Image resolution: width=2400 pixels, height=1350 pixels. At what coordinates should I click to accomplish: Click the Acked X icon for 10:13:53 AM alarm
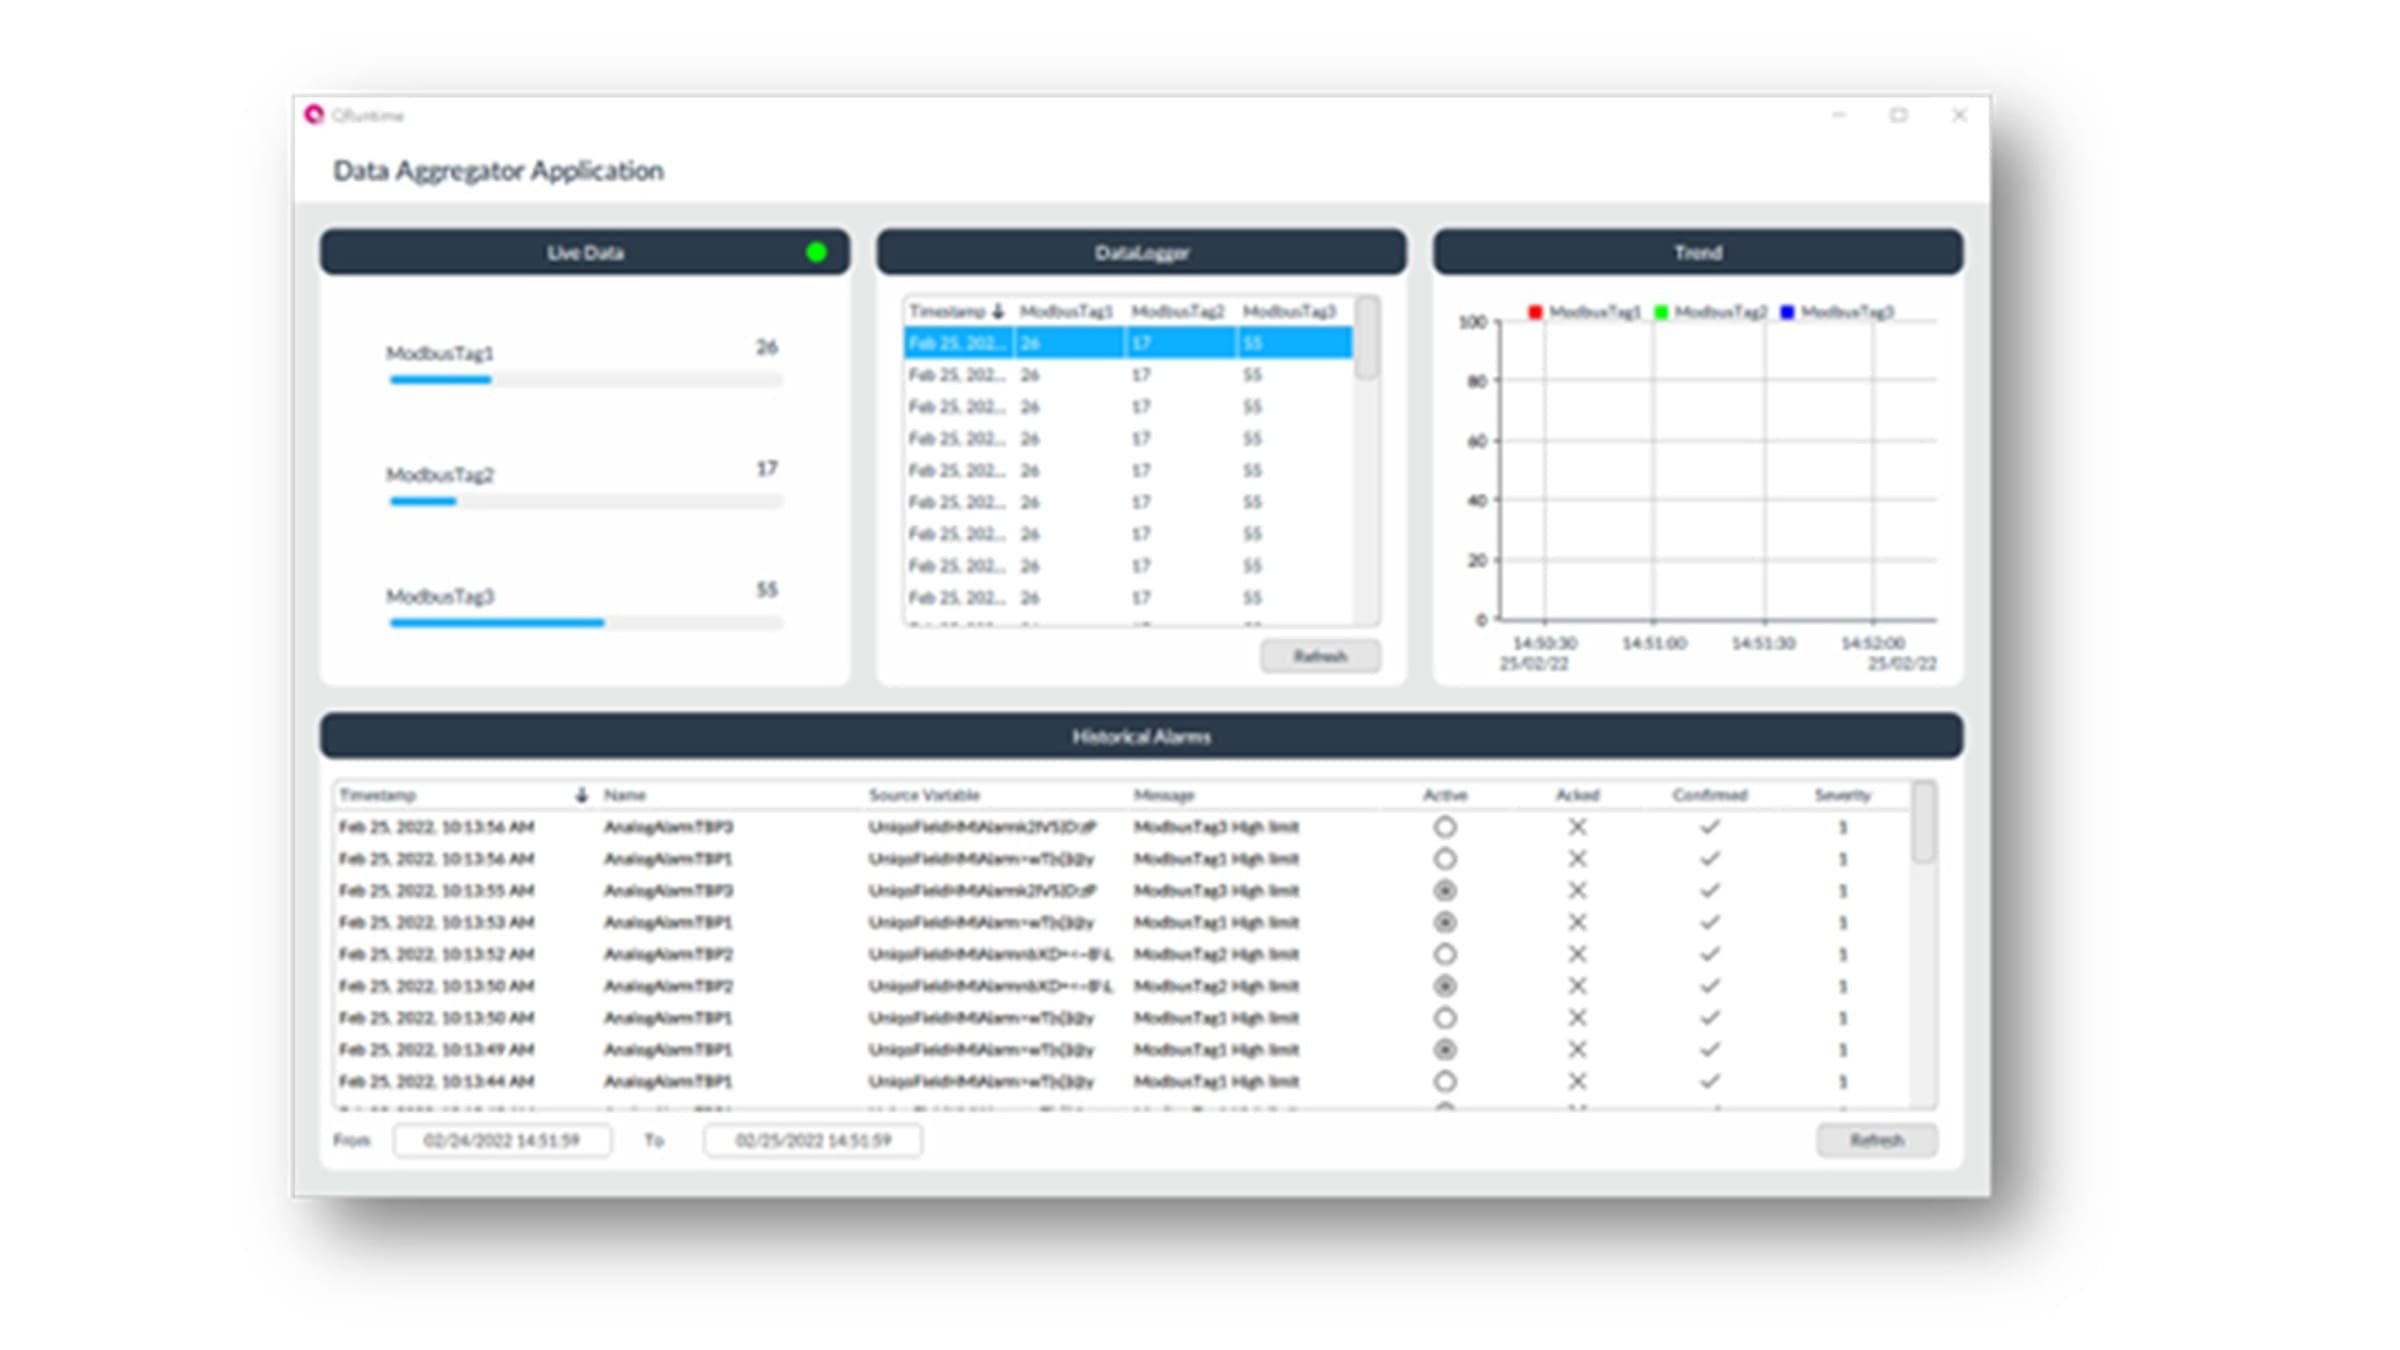point(1577,922)
